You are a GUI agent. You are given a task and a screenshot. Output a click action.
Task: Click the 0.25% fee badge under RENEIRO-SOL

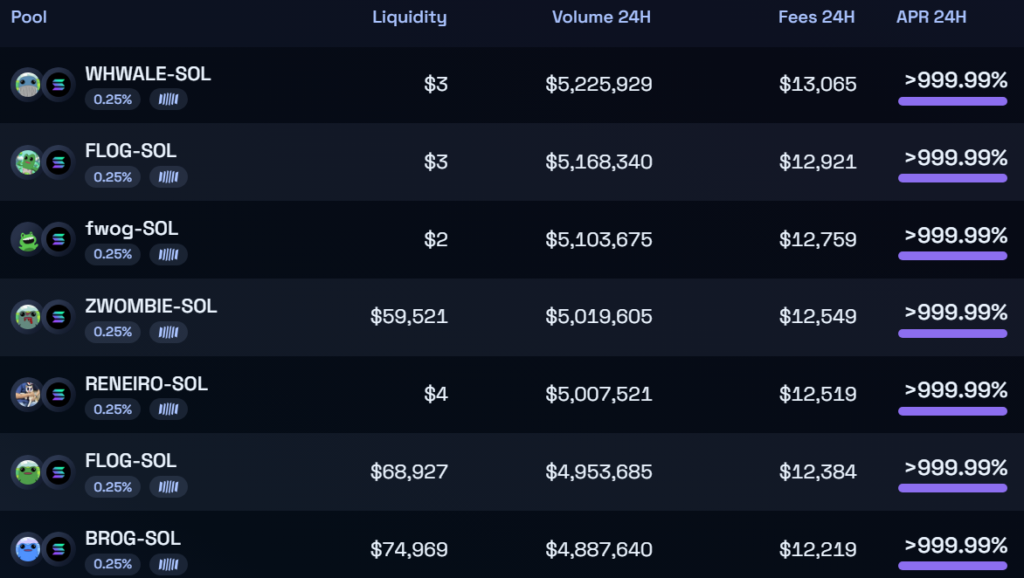[113, 409]
